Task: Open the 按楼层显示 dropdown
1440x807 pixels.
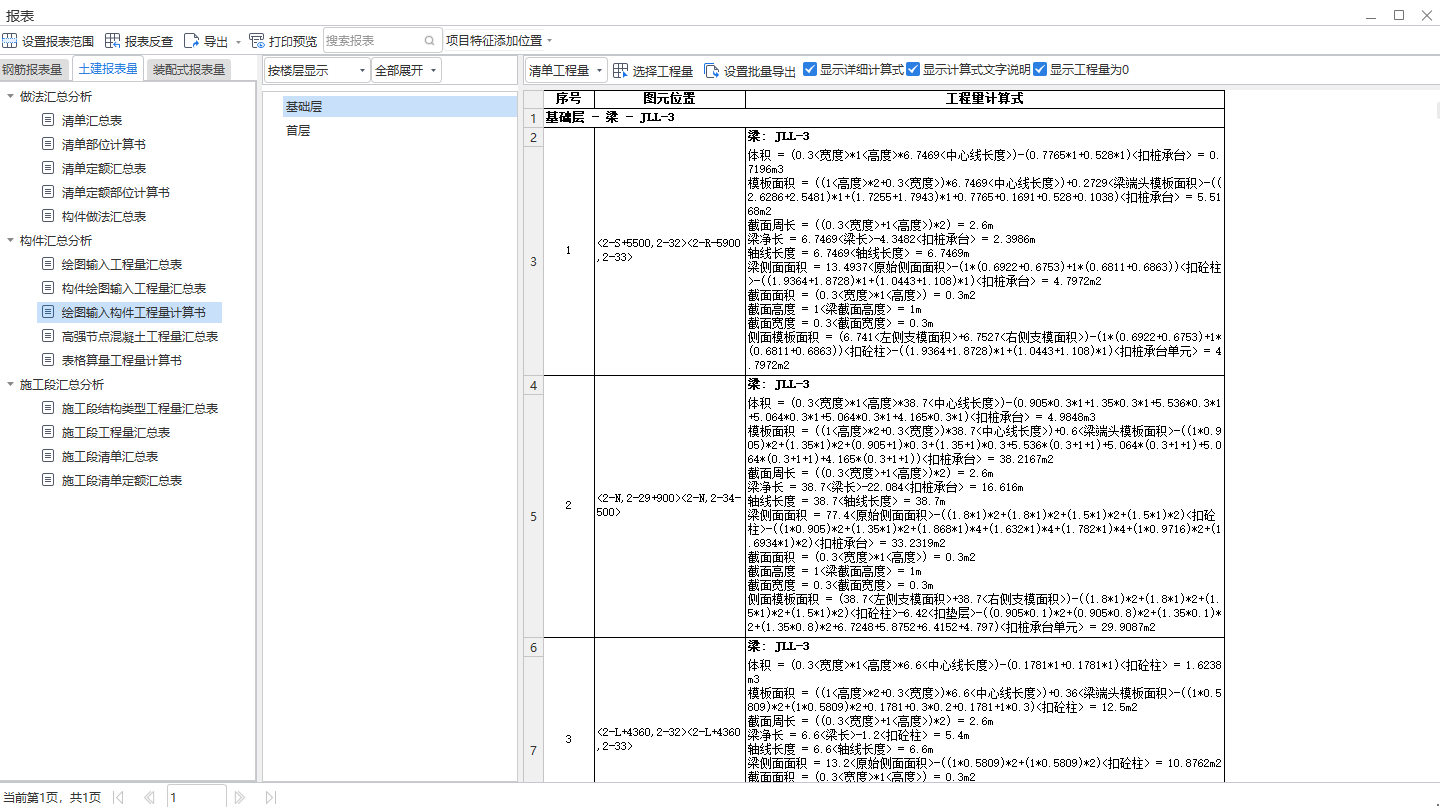Action: (316, 70)
